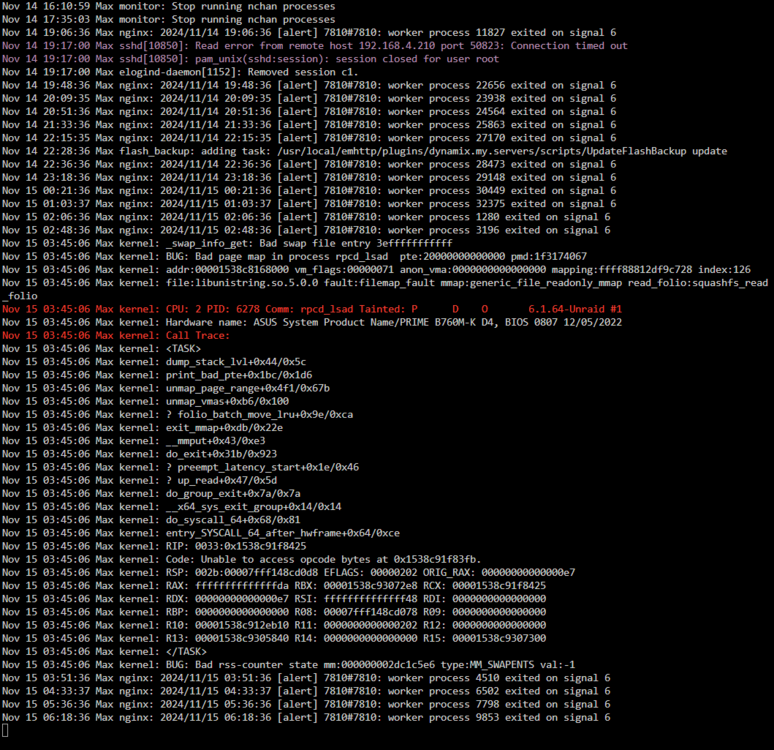
Task: Click the nginx 'worker process 6502' line
Action: point(306,691)
